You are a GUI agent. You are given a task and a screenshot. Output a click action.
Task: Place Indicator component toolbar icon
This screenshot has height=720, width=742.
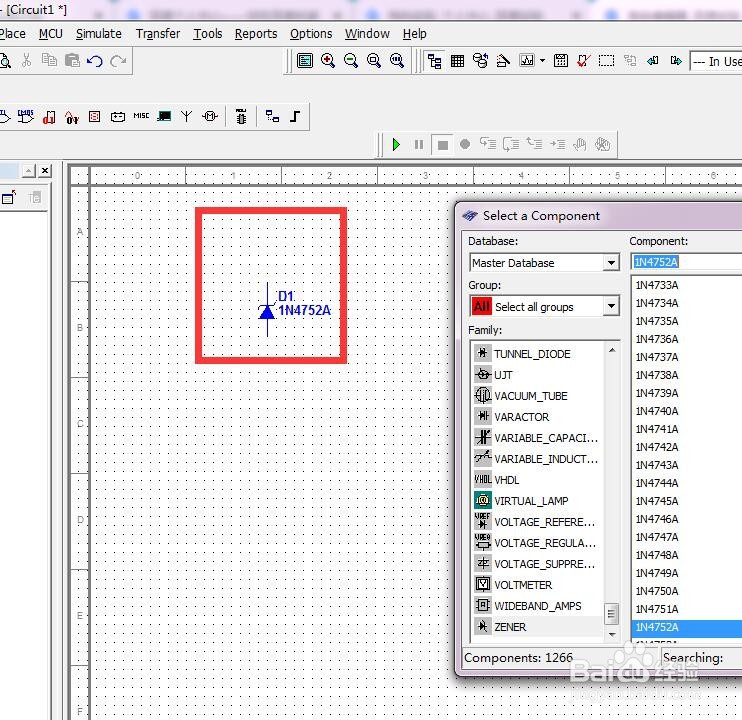[x=95, y=116]
